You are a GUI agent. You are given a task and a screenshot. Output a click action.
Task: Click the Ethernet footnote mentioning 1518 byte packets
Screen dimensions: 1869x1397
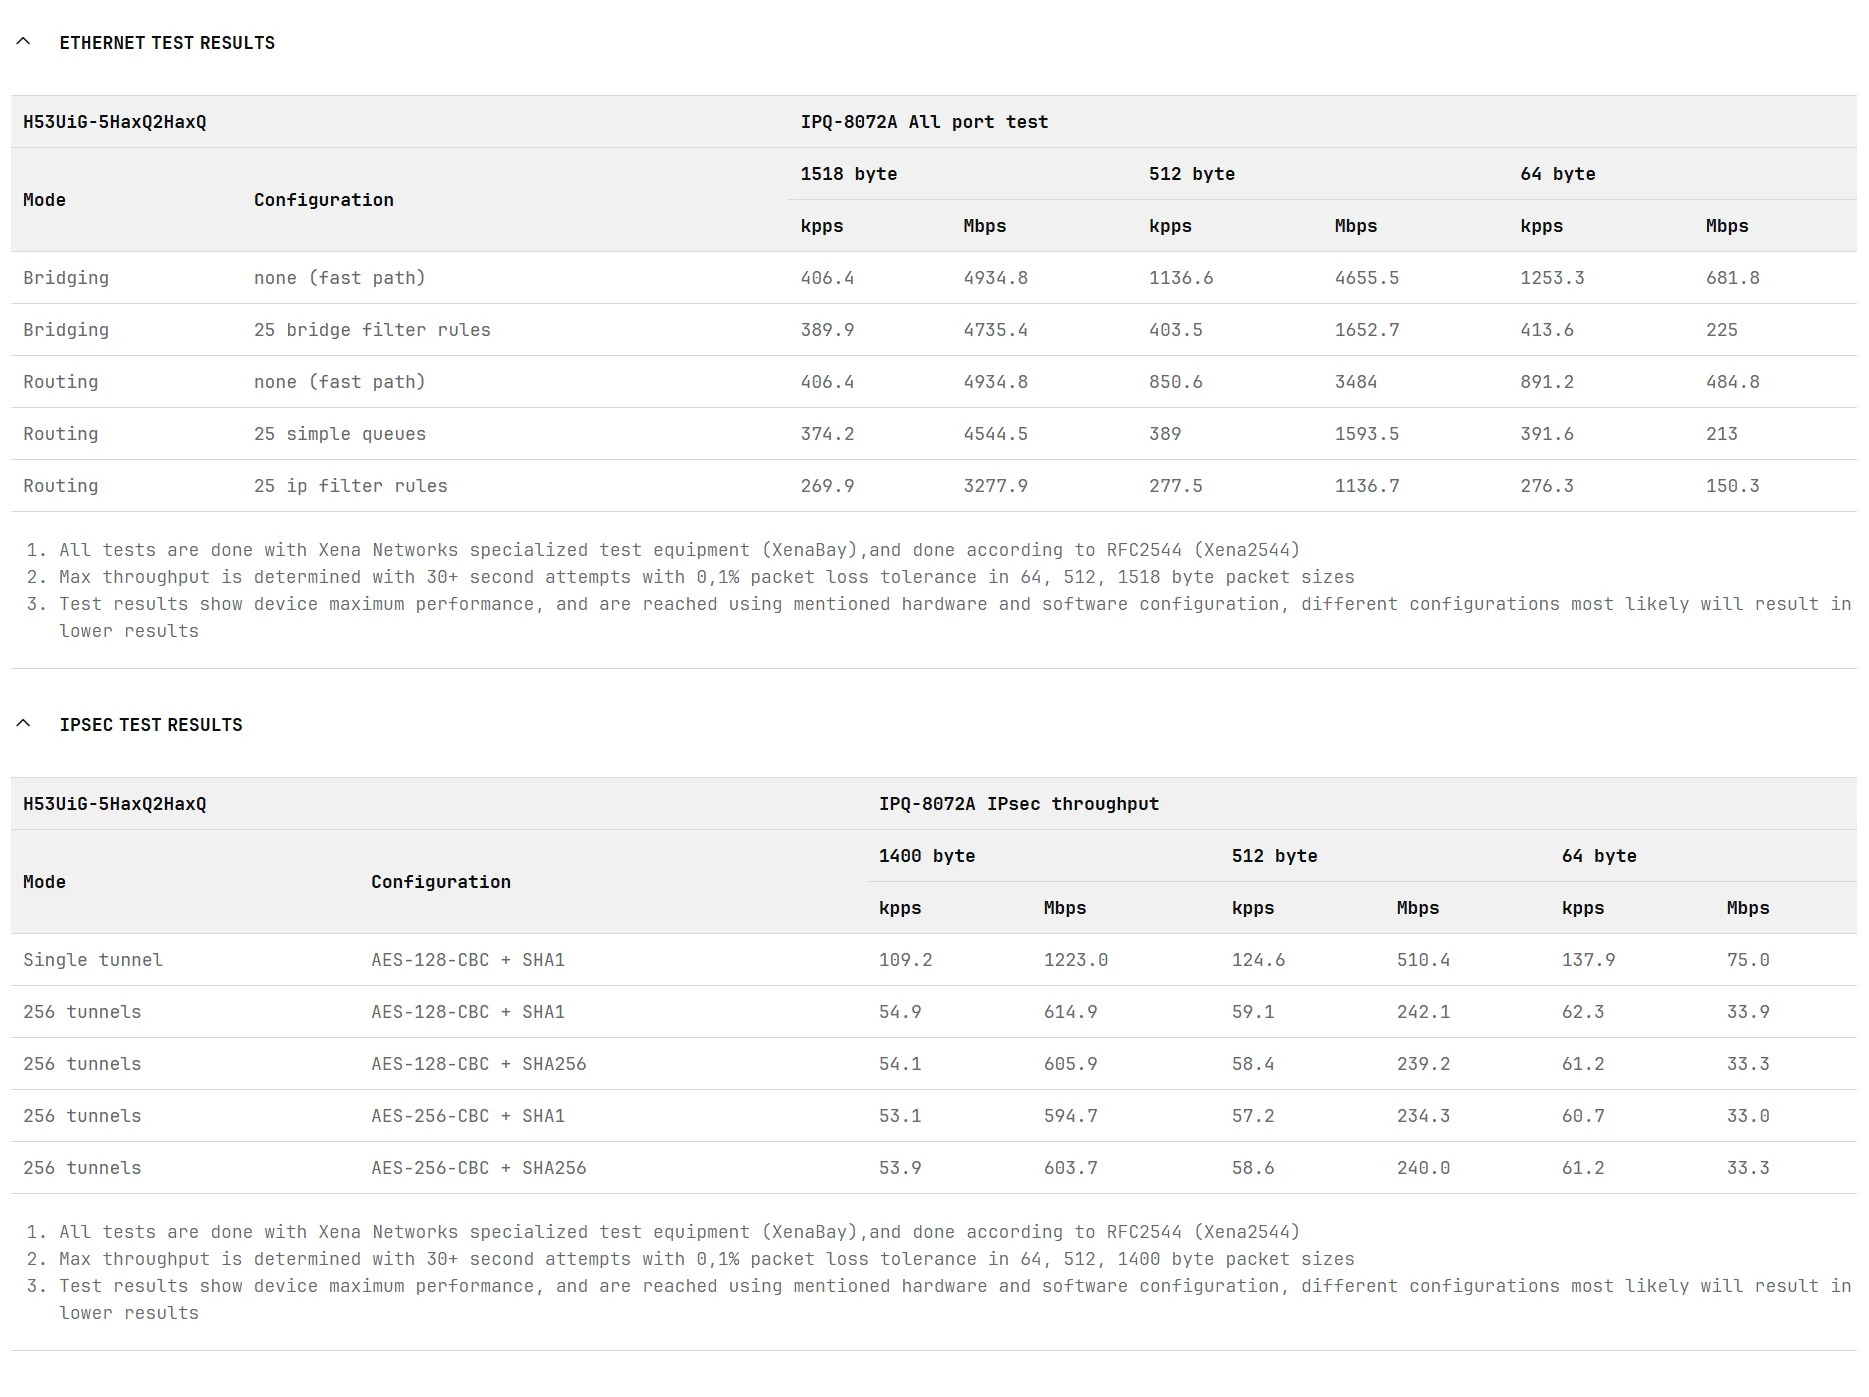pos(706,577)
